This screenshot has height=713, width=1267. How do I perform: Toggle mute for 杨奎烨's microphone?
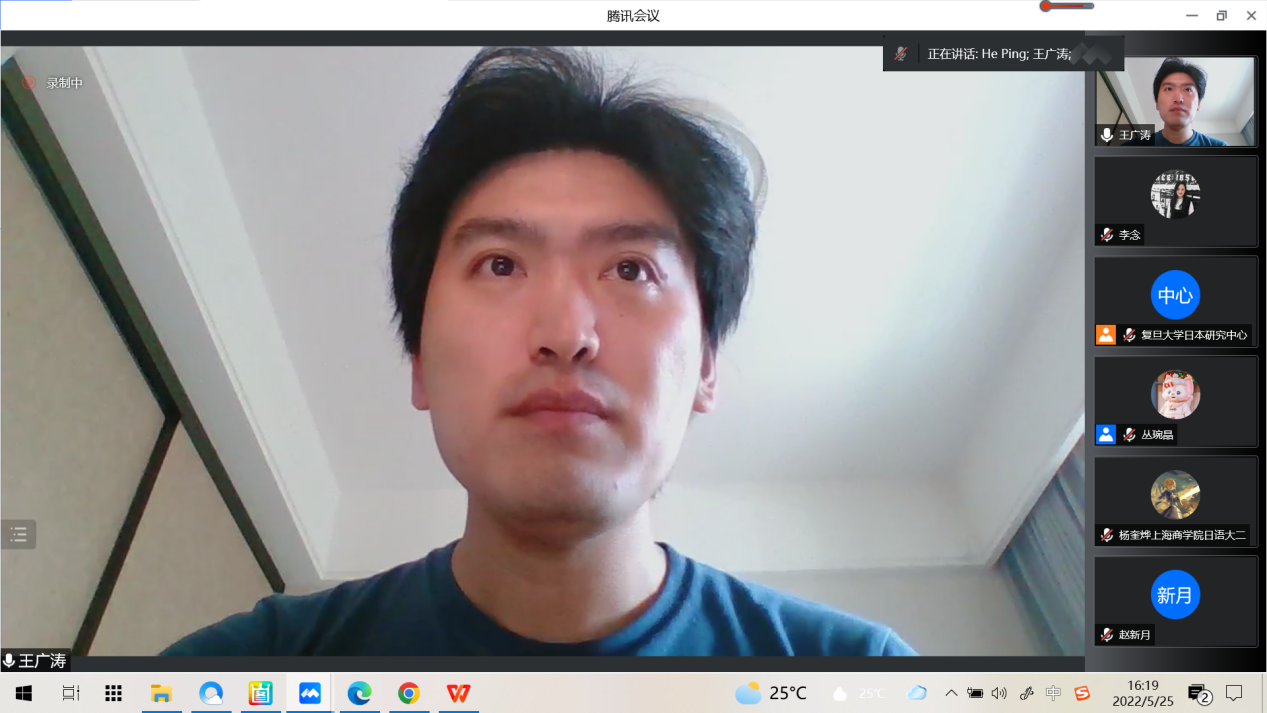coord(1105,535)
